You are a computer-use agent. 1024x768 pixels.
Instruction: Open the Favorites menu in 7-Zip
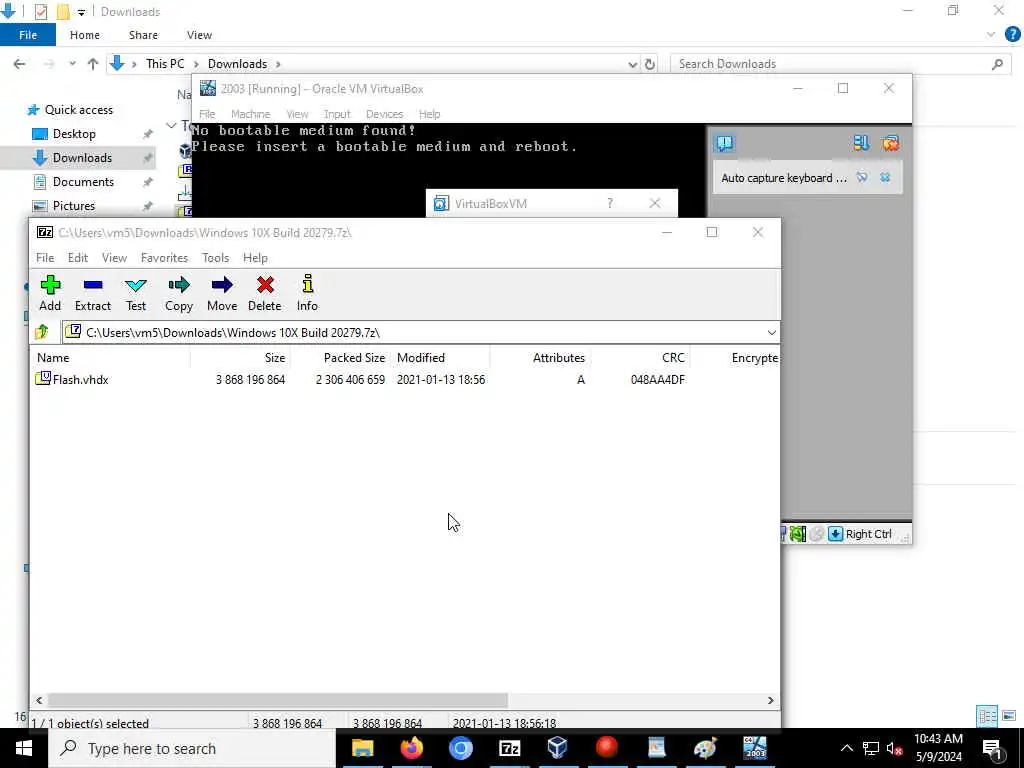pos(165,258)
